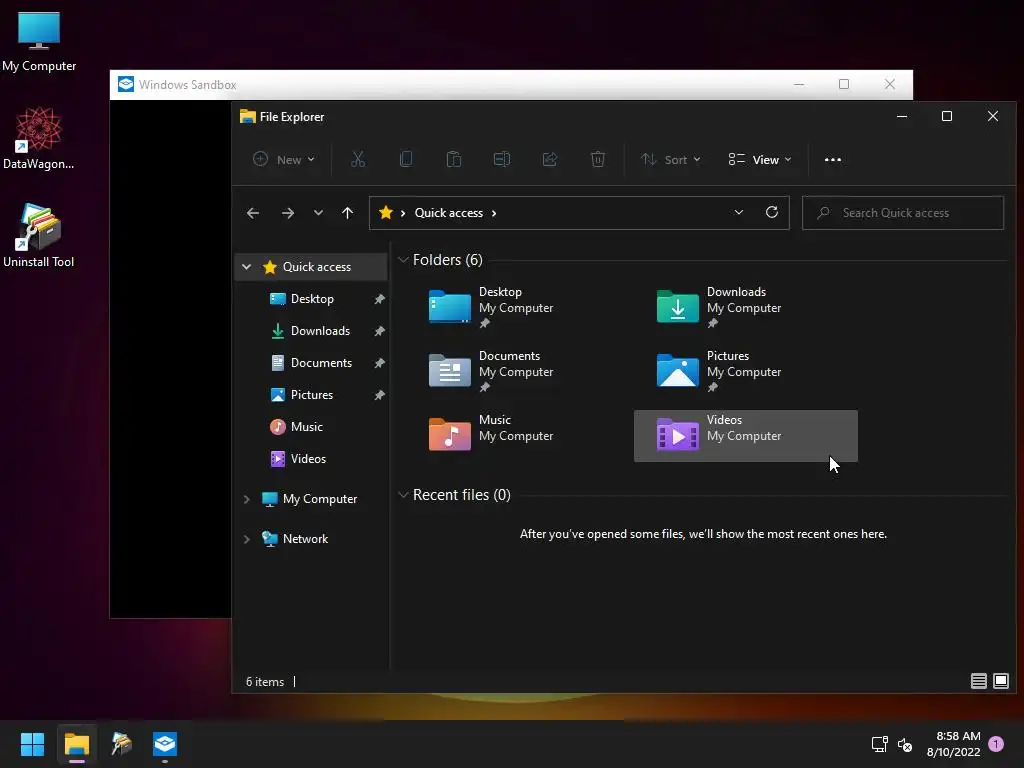Select the Videos folder tile
Screen dimensions: 1024x768
pyautogui.click(x=746, y=436)
